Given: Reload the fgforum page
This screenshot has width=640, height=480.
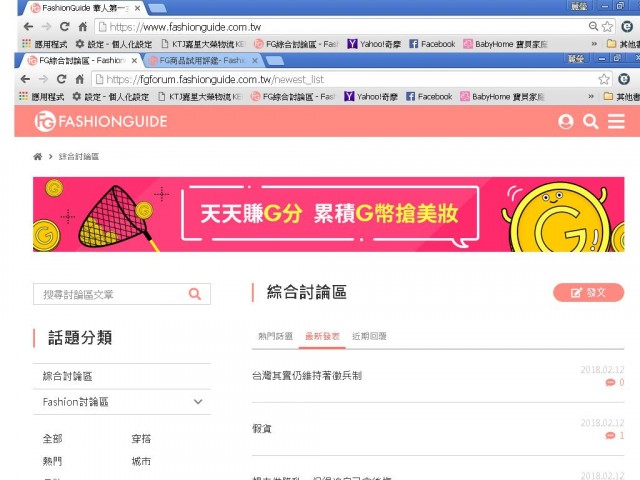Looking at the screenshot, I should [62, 79].
